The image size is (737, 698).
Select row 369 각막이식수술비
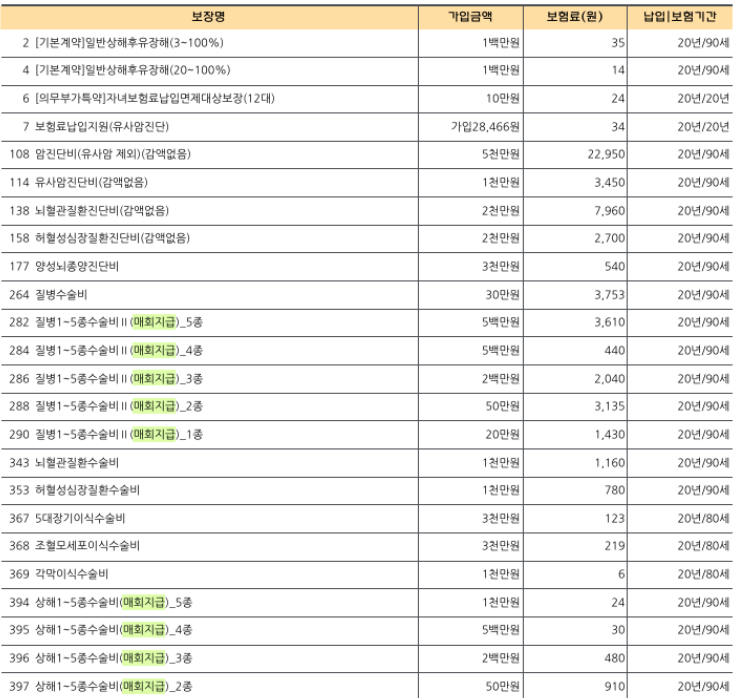pos(367,574)
